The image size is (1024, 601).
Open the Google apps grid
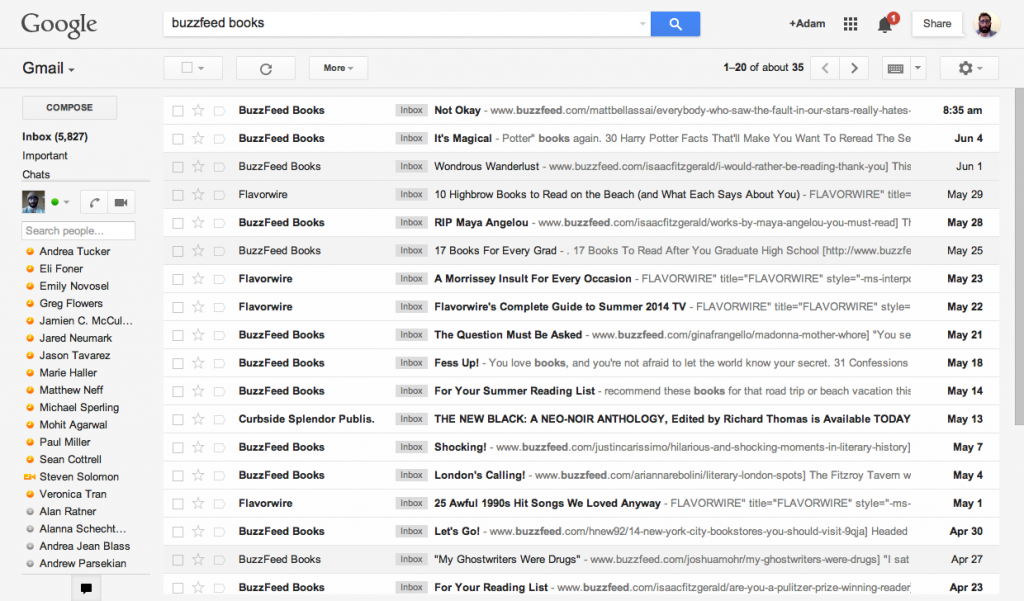tap(851, 24)
